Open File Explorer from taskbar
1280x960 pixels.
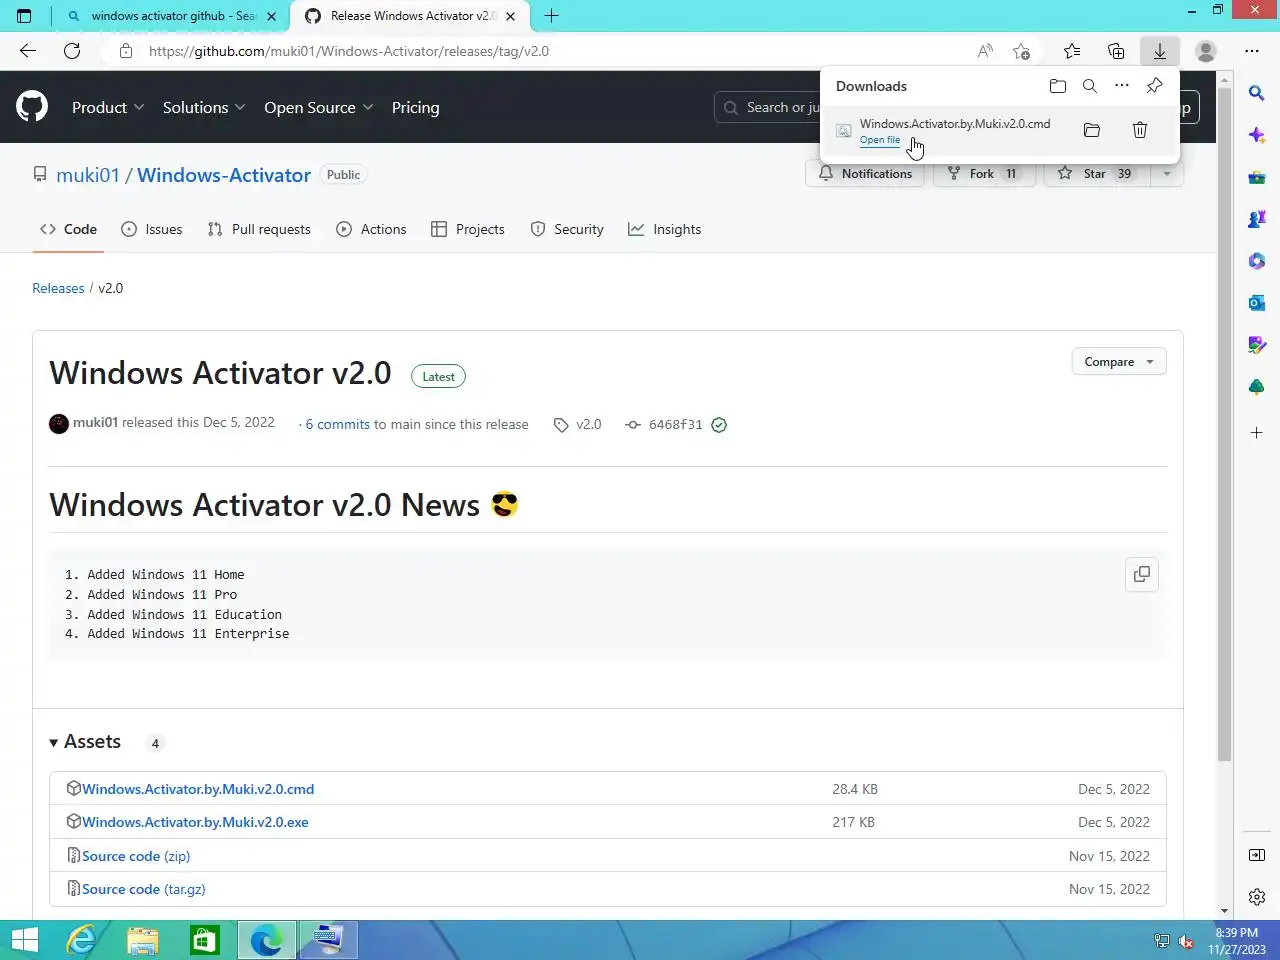tap(143, 940)
